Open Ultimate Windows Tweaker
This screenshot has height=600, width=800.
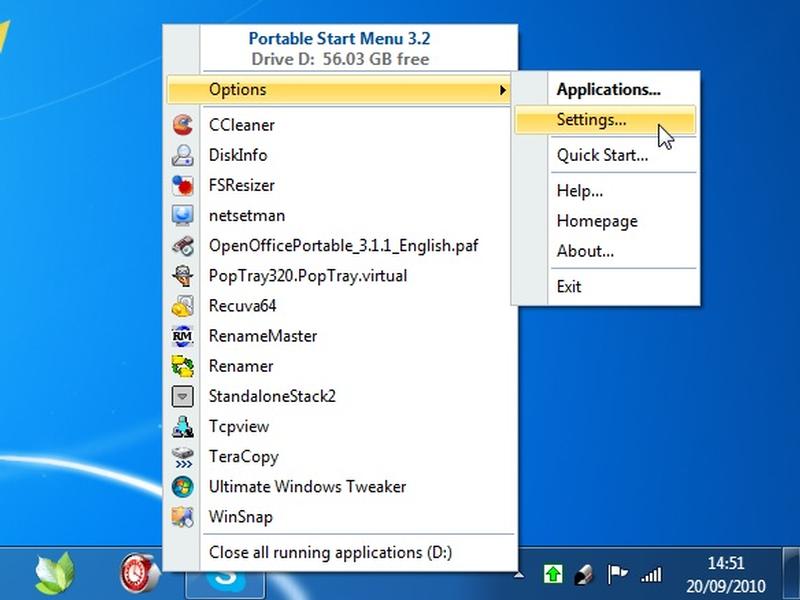coord(307,487)
